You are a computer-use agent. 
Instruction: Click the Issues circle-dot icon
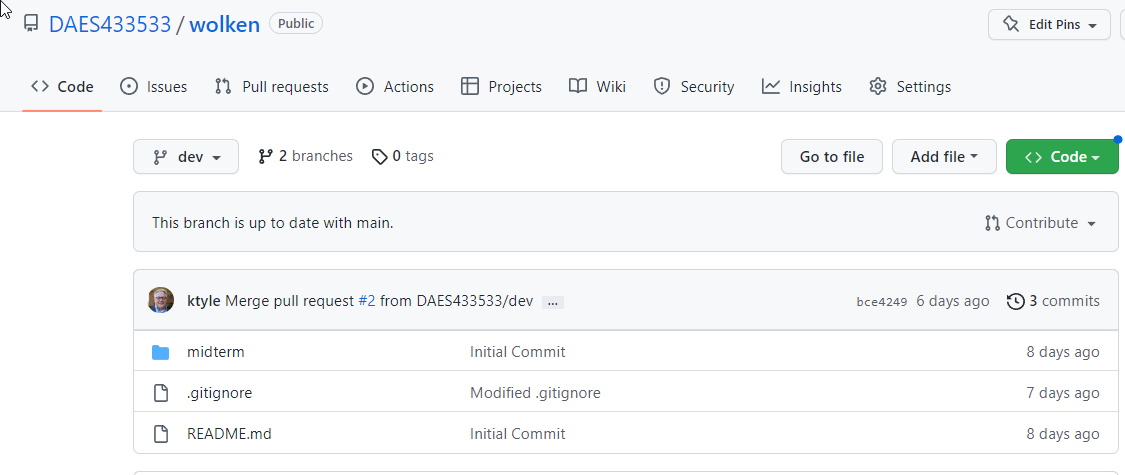(129, 87)
